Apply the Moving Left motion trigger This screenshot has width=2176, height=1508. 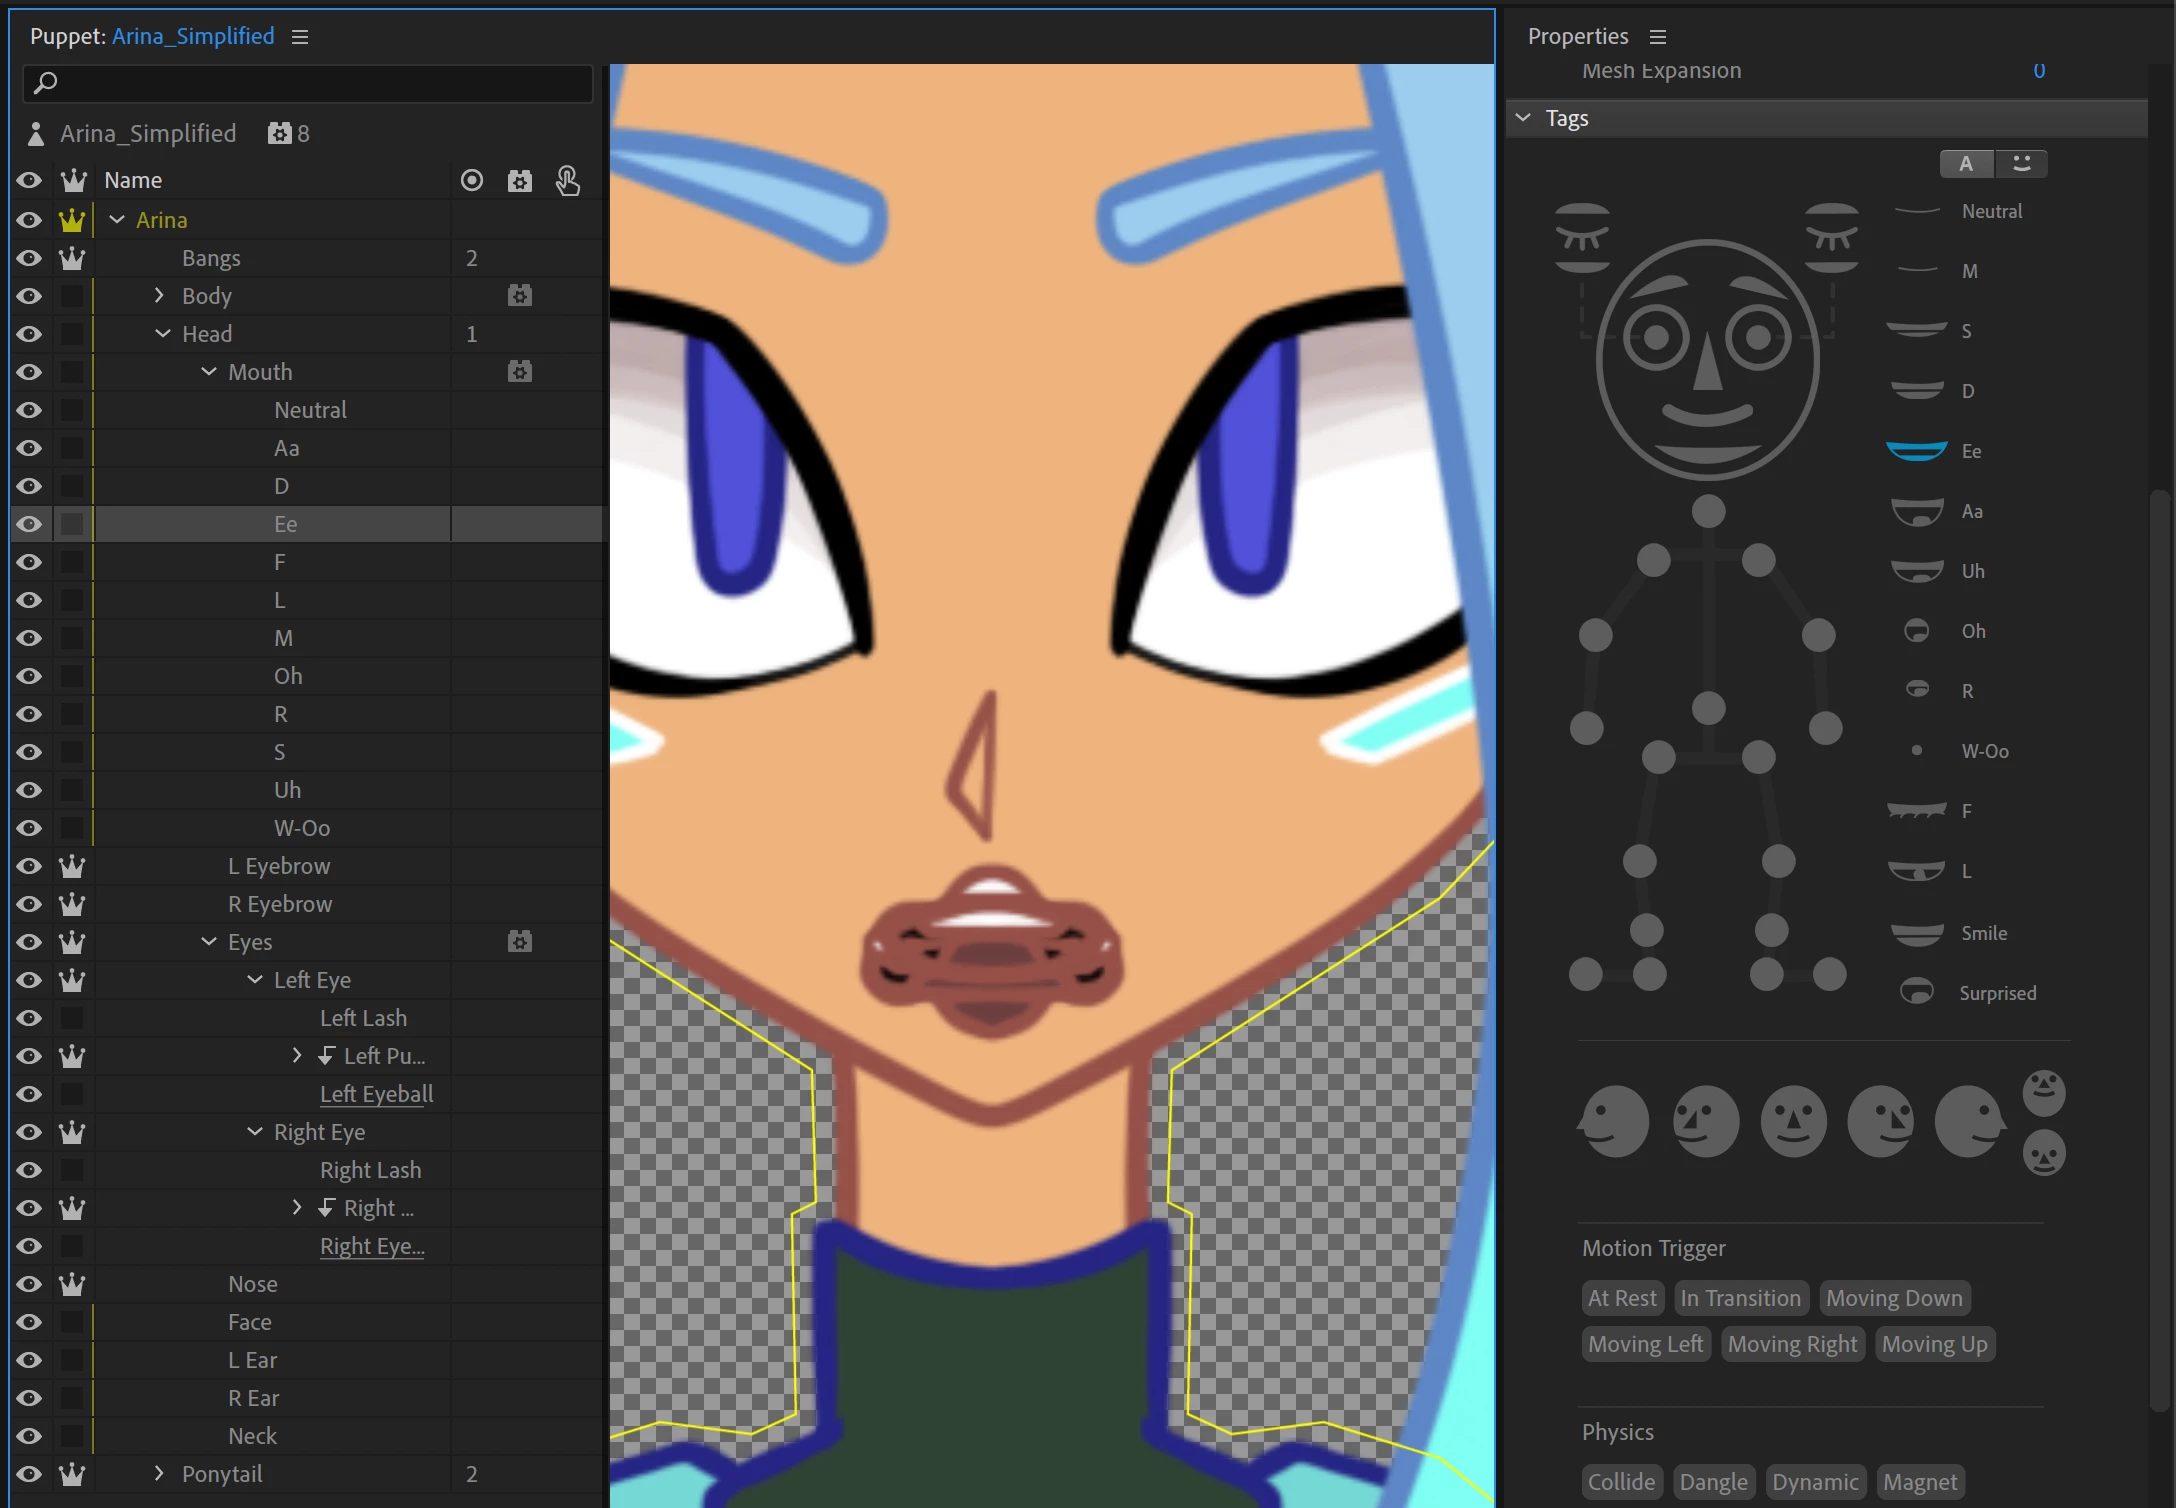pos(1645,1344)
